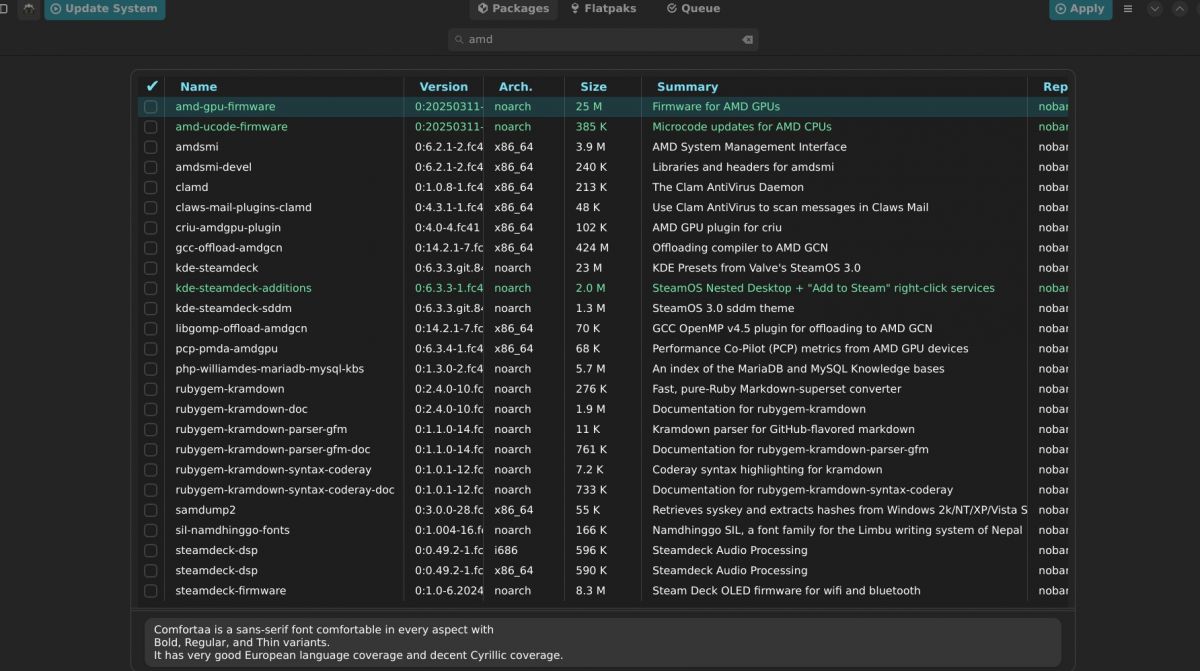Select the php-williamdes-mariadb-mysql-kbs row name
Viewport: 1200px width, 671px height.
(269, 369)
